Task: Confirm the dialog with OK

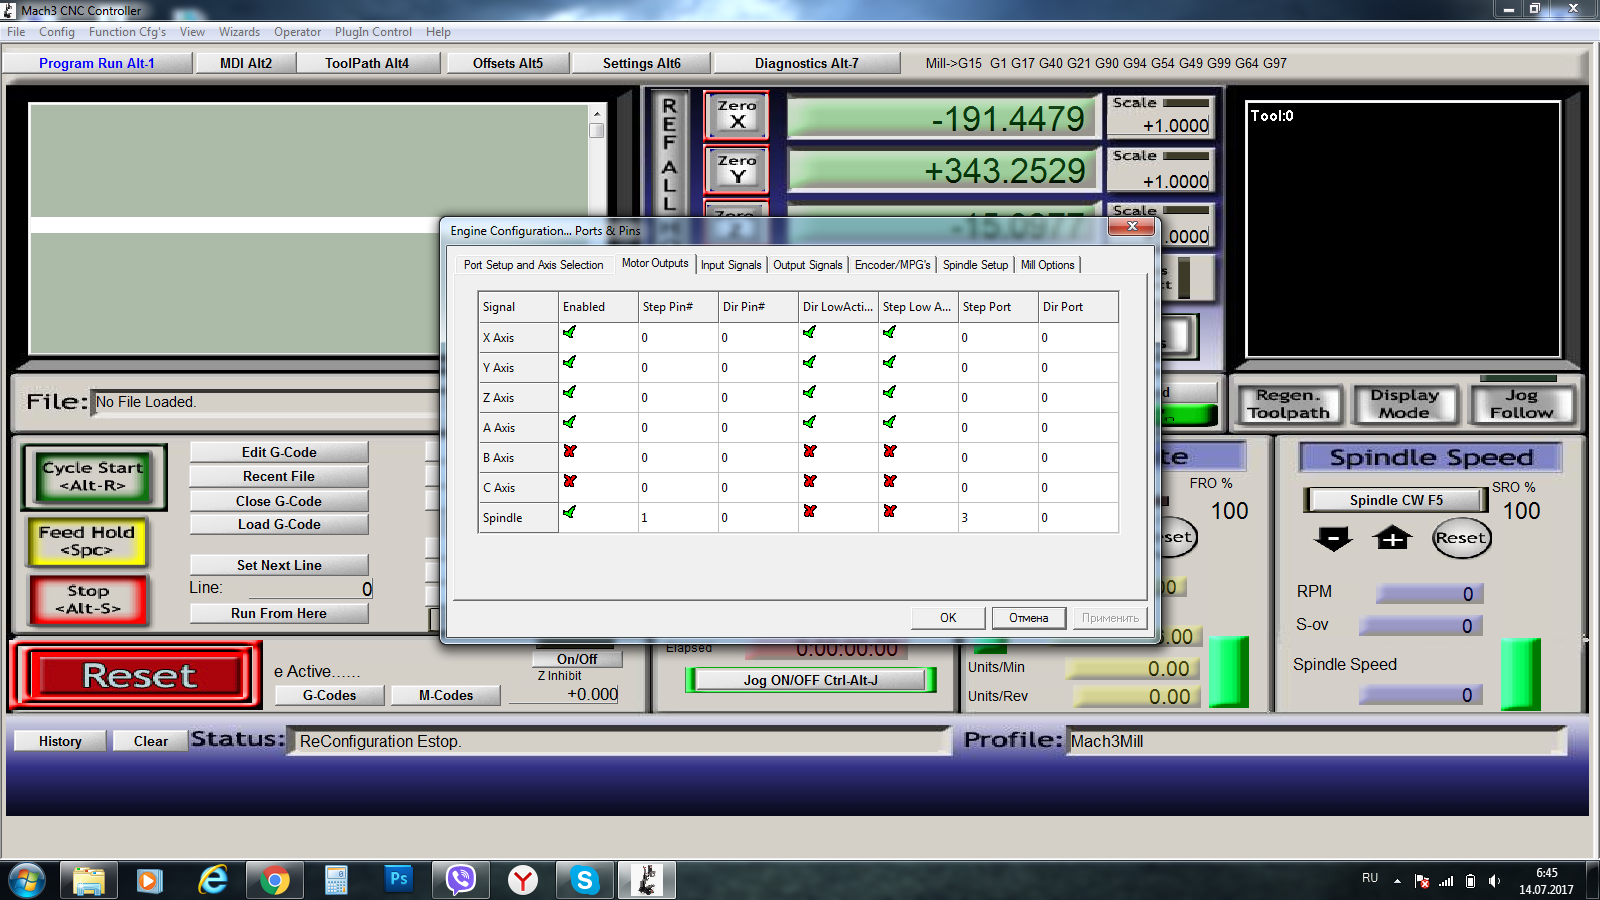Action: pos(948,618)
